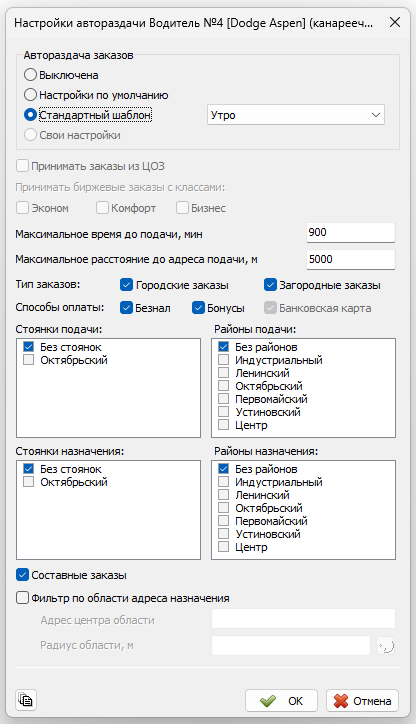This screenshot has height=724, width=416.
Task: Check 'Индустриальный' in Районы назначения
Action: pyautogui.click(x=223, y=482)
